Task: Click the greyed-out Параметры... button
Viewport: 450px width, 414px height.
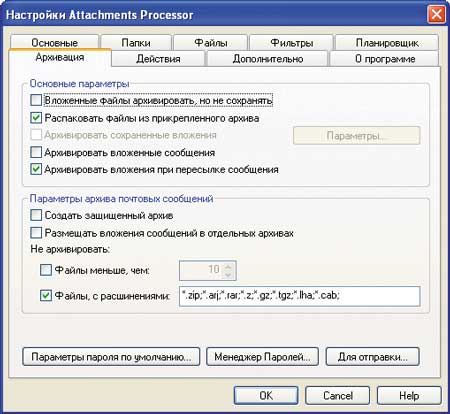Action: tap(356, 135)
